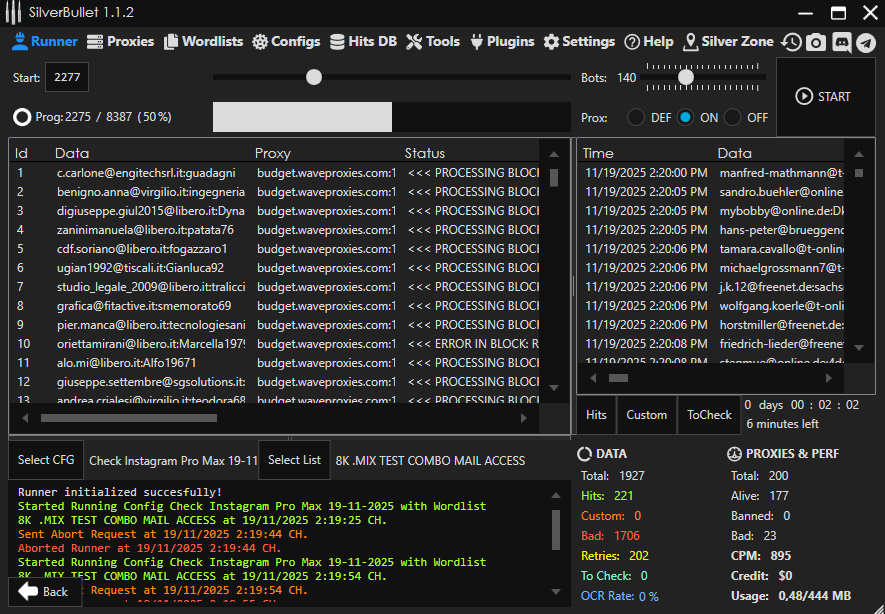Click the camera screenshot icon
Viewport: 885px width, 614px height.
(x=817, y=42)
